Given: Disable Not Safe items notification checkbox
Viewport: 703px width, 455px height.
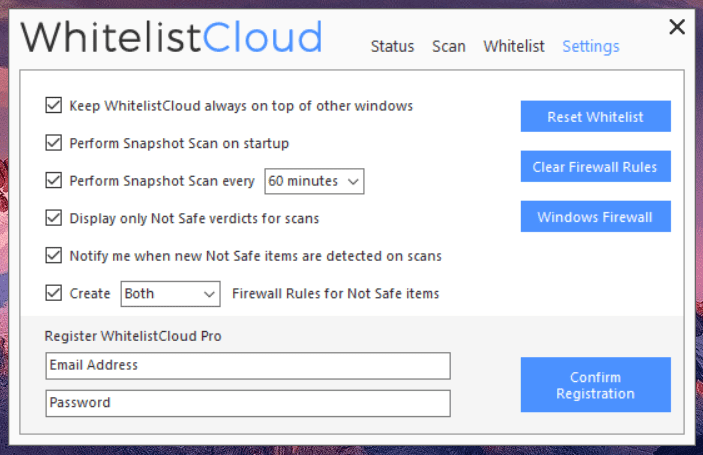Looking at the screenshot, I should [54, 255].
